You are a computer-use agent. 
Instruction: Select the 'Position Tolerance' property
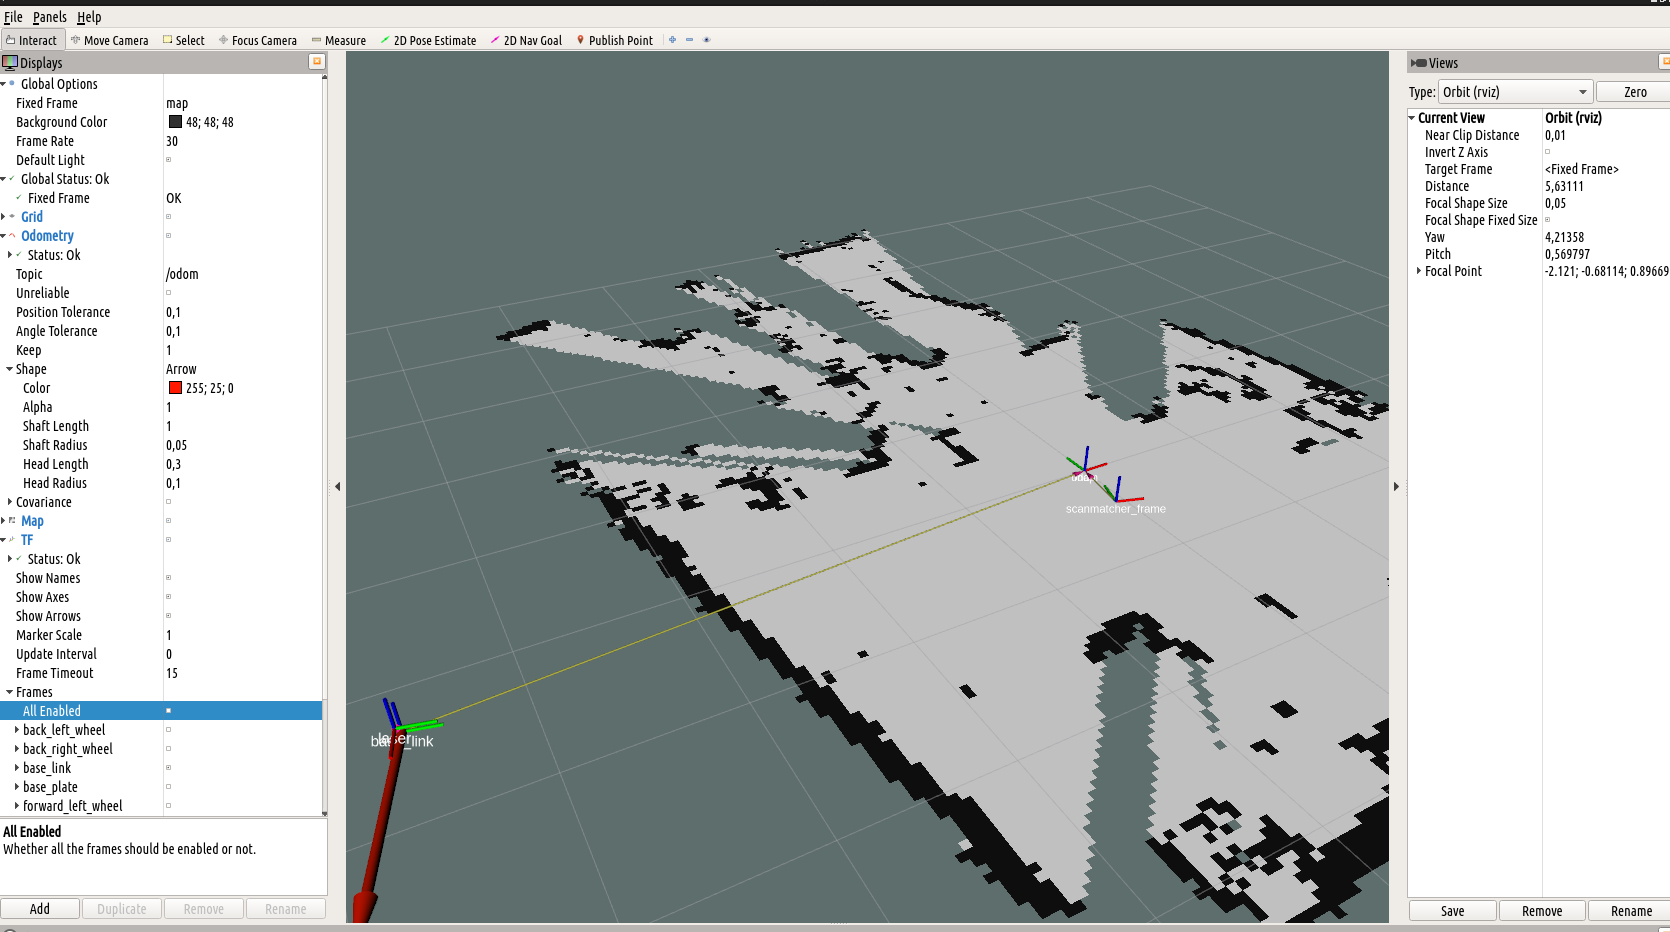[161, 312]
